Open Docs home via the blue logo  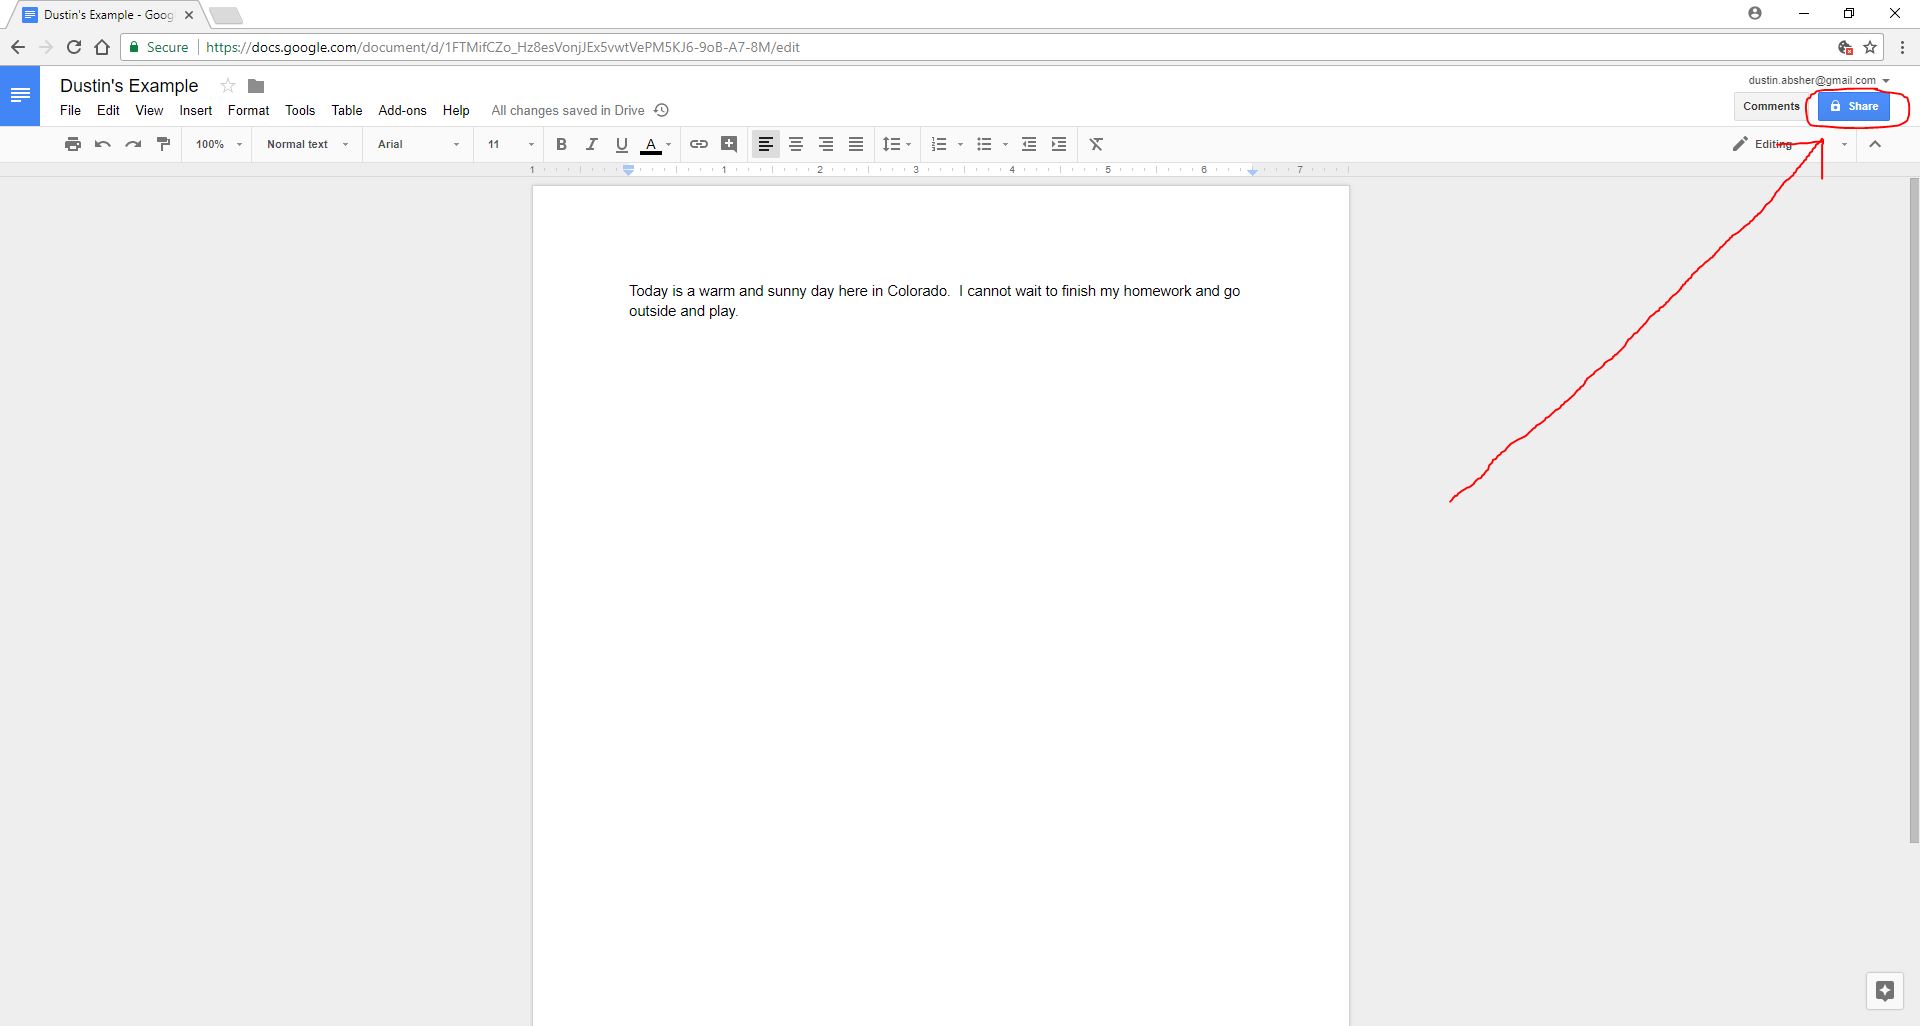(20, 95)
